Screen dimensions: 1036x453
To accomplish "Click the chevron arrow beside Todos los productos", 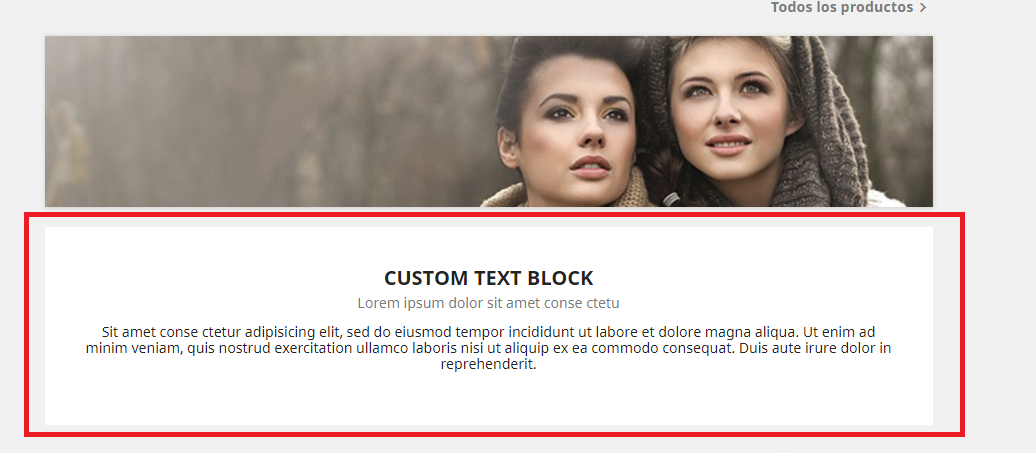I will tap(923, 8).
